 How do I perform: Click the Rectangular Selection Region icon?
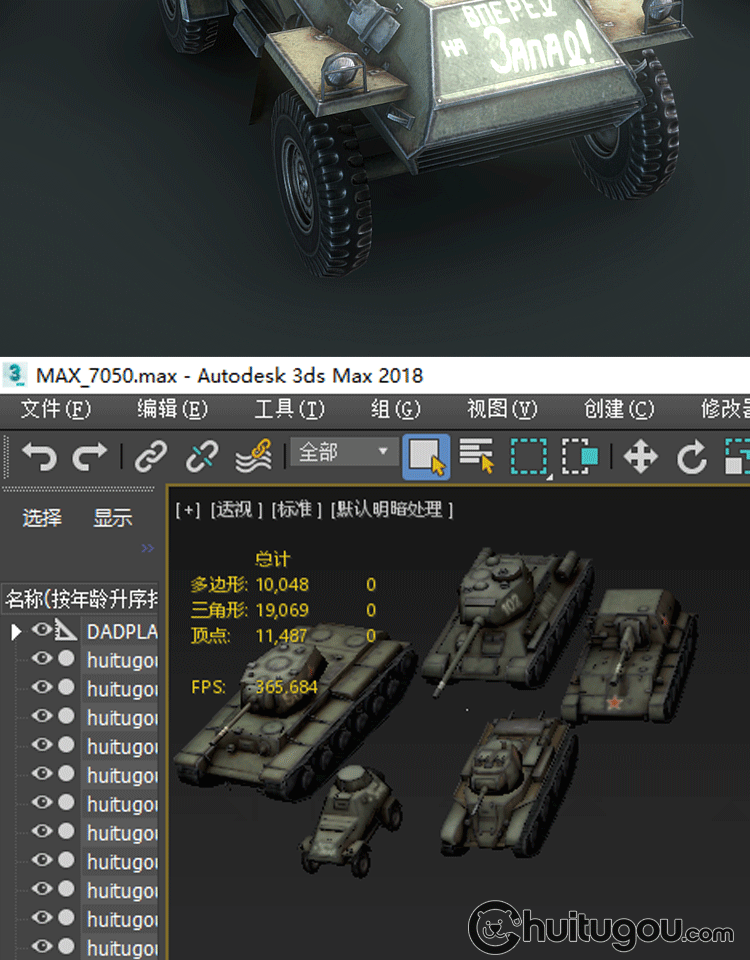[x=529, y=458]
